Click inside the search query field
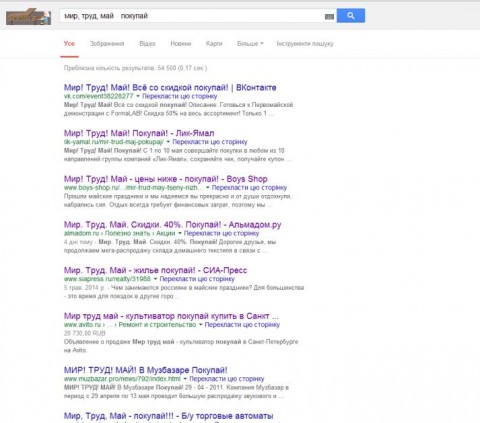 pyautogui.click(x=192, y=16)
